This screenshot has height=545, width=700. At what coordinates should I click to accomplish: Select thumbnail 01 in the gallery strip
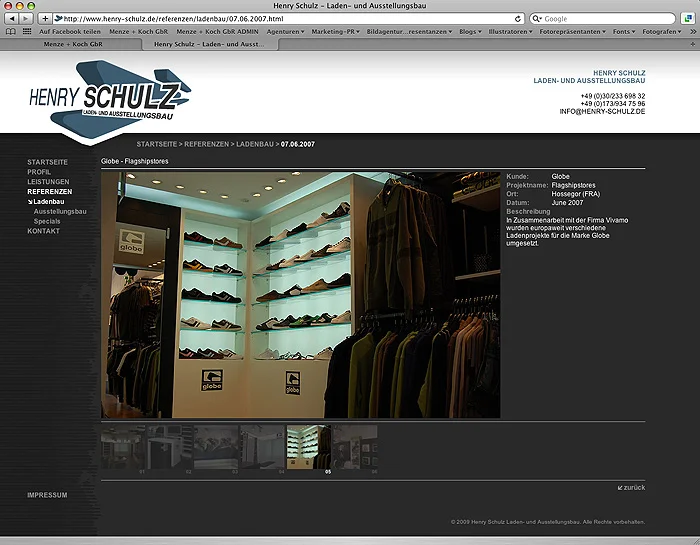124,447
